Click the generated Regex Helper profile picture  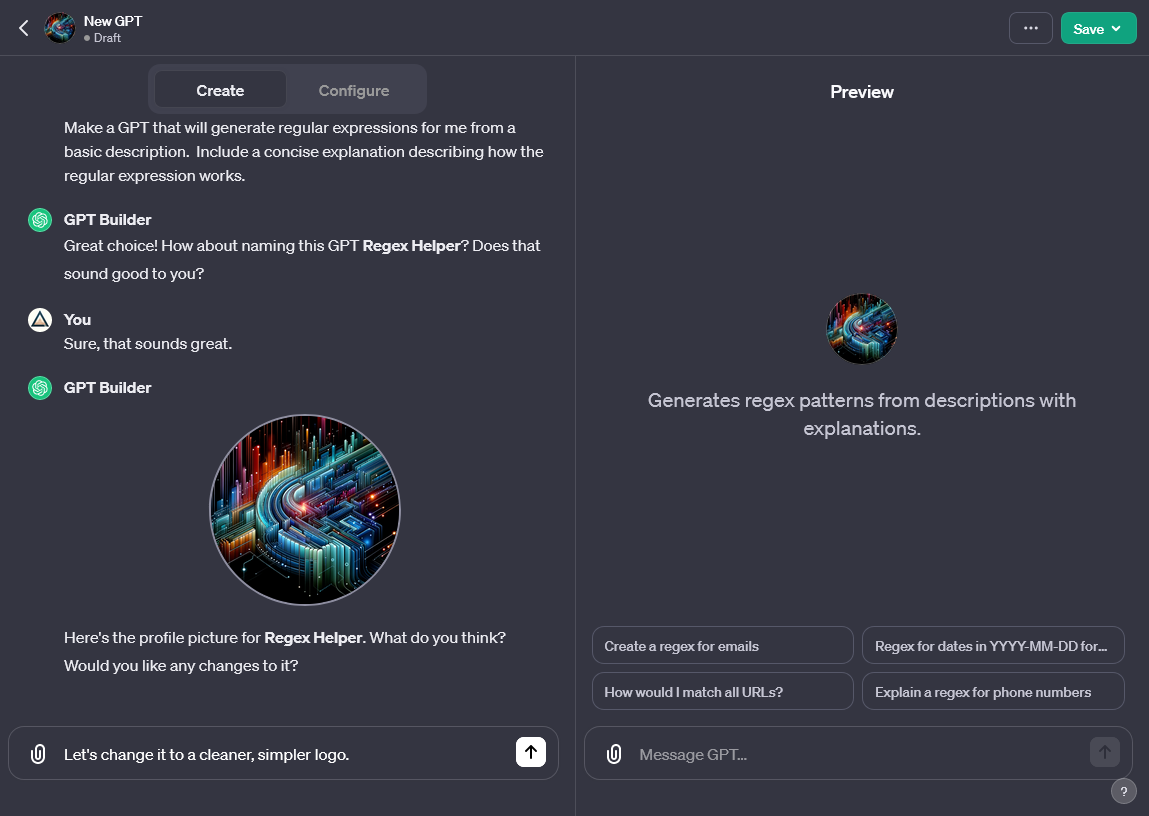305,510
